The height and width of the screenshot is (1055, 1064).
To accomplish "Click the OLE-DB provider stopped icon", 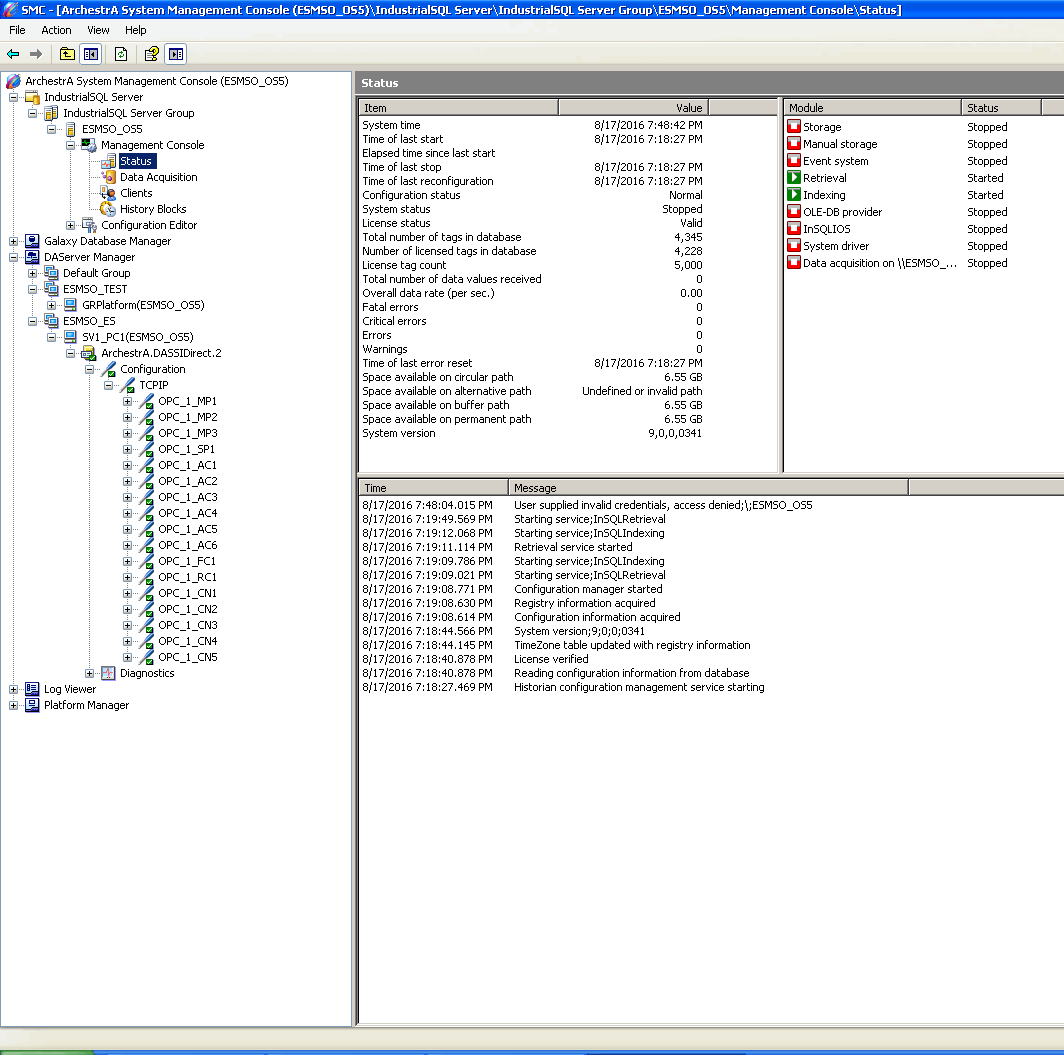I will (793, 211).
